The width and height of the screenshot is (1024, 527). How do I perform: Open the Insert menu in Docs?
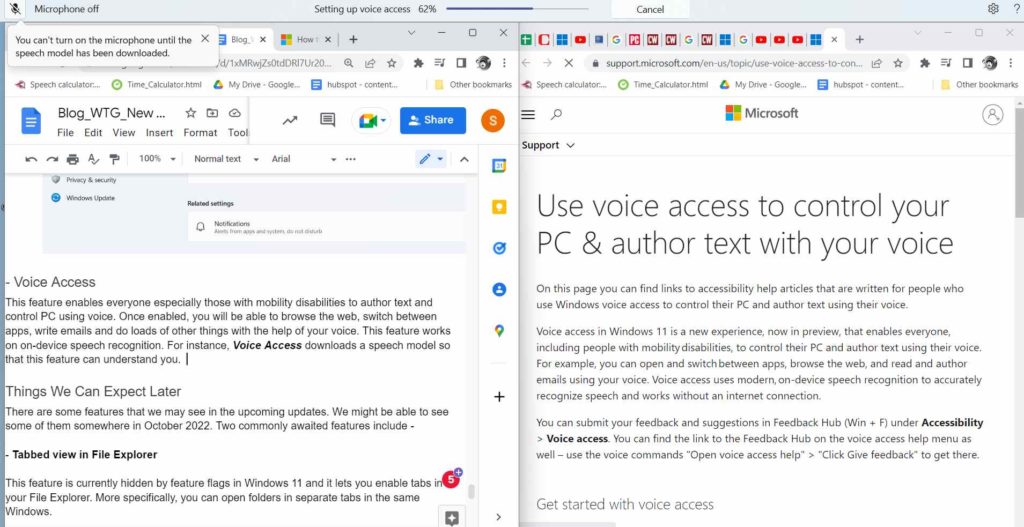pyautogui.click(x=159, y=133)
